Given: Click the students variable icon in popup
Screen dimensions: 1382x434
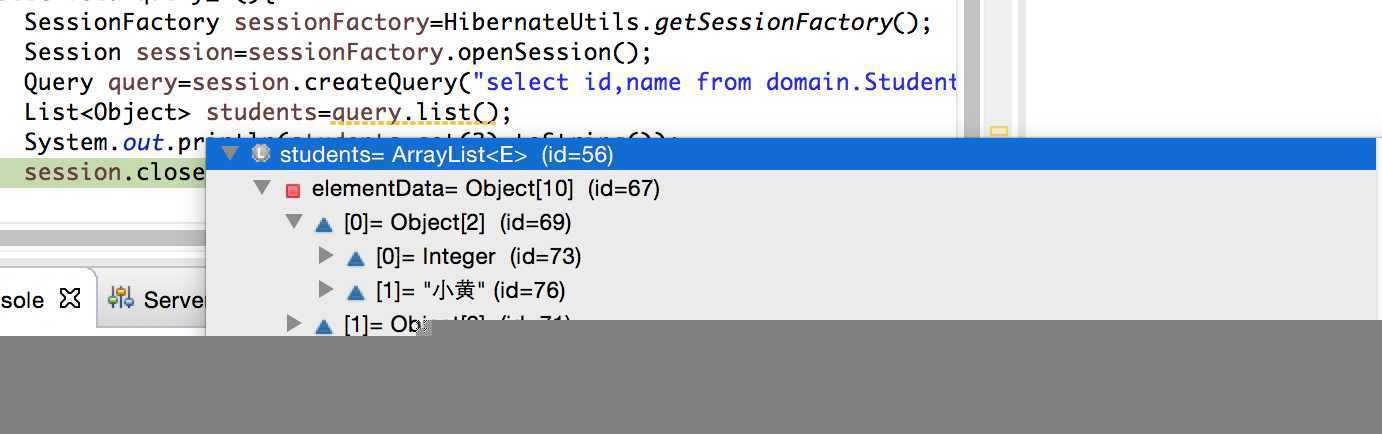Looking at the screenshot, I should coord(261,154).
